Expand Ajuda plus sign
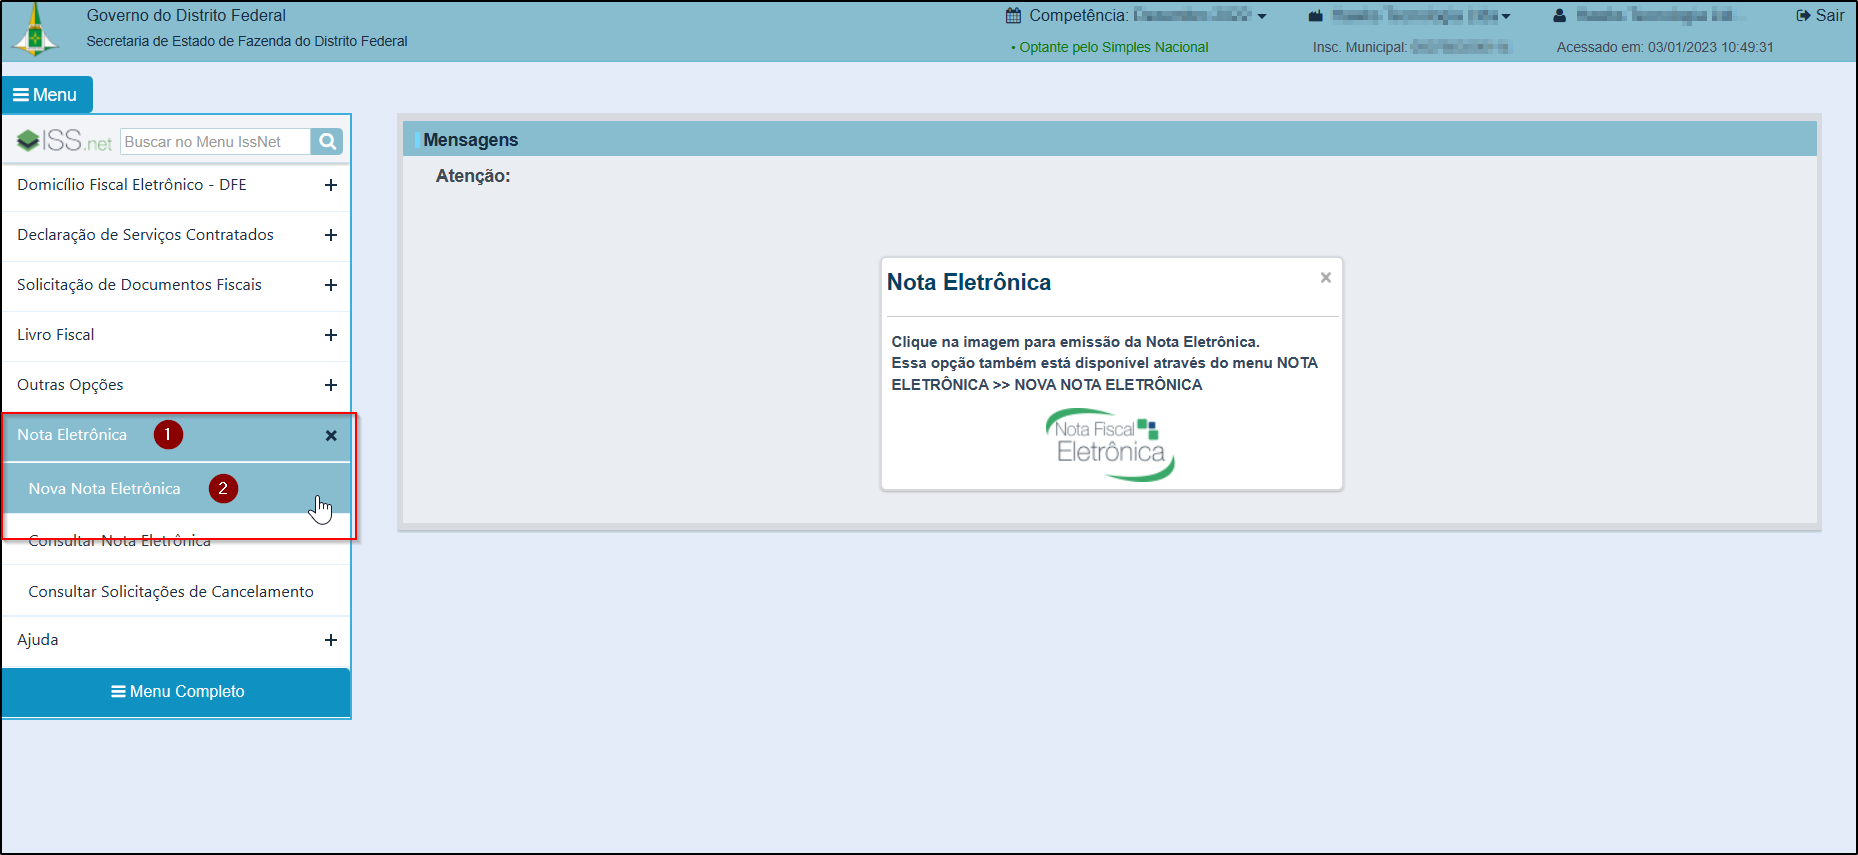The height and width of the screenshot is (855, 1858). (x=331, y=640)
